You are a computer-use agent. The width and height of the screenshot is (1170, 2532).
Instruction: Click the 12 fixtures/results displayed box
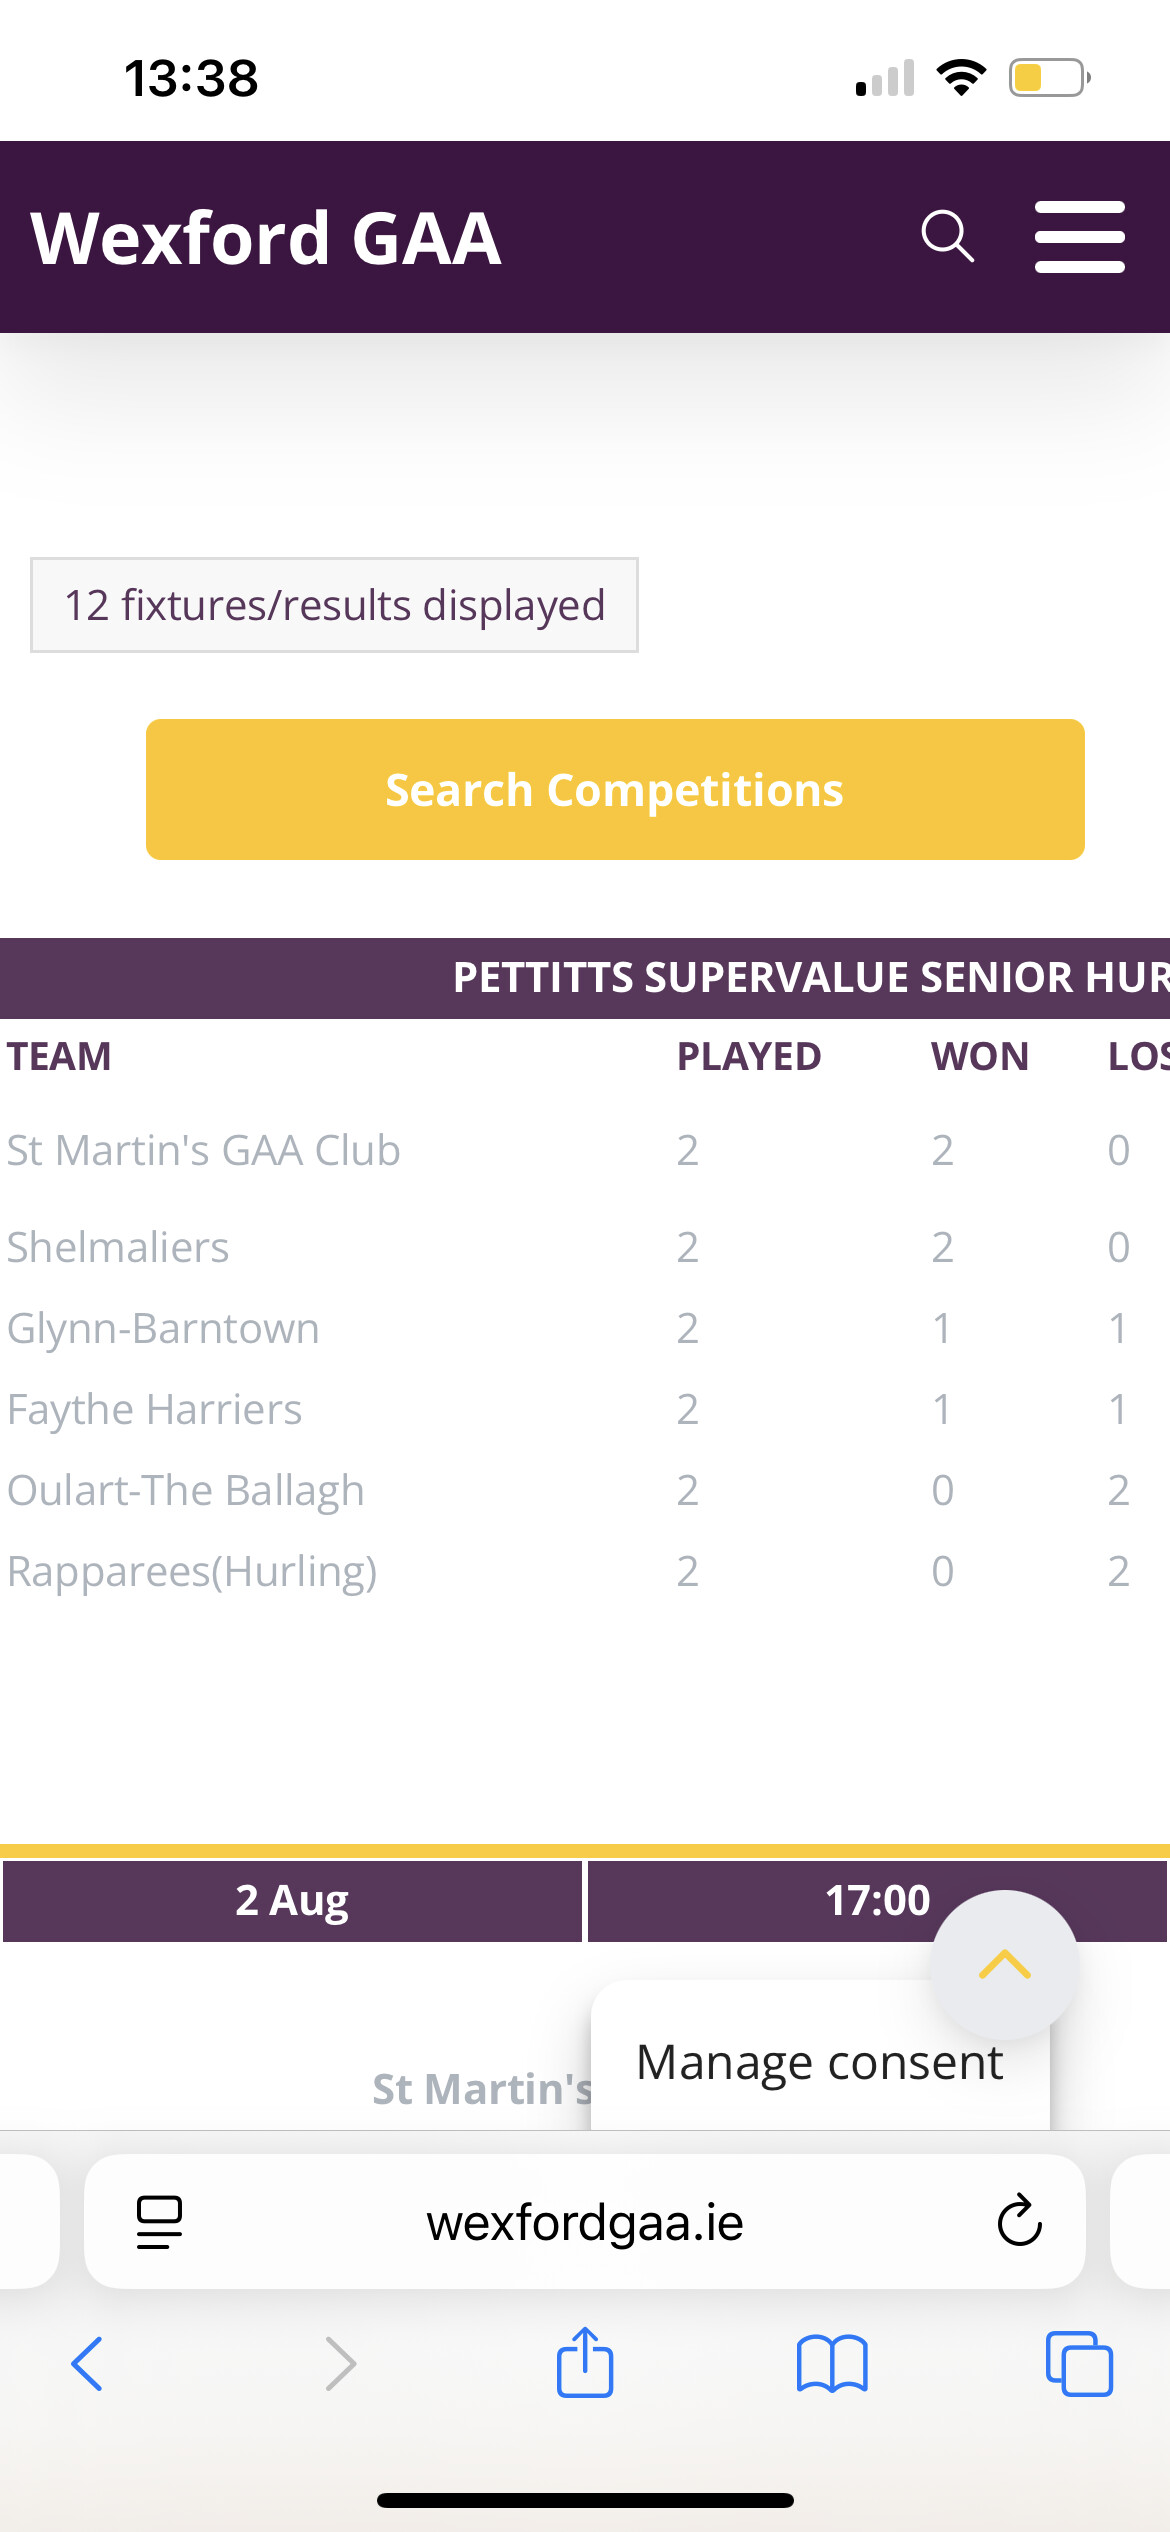(x=334, y=605)
